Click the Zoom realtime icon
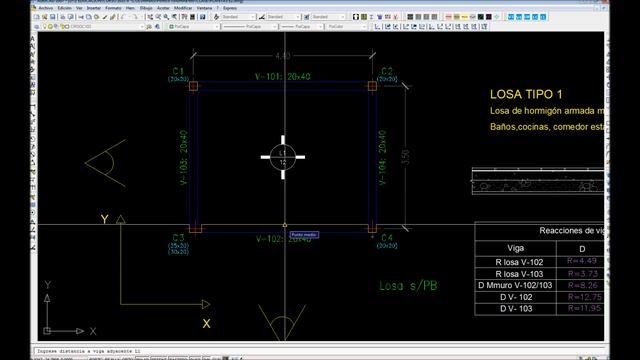 pyautogui.click(x=158, y=17)
